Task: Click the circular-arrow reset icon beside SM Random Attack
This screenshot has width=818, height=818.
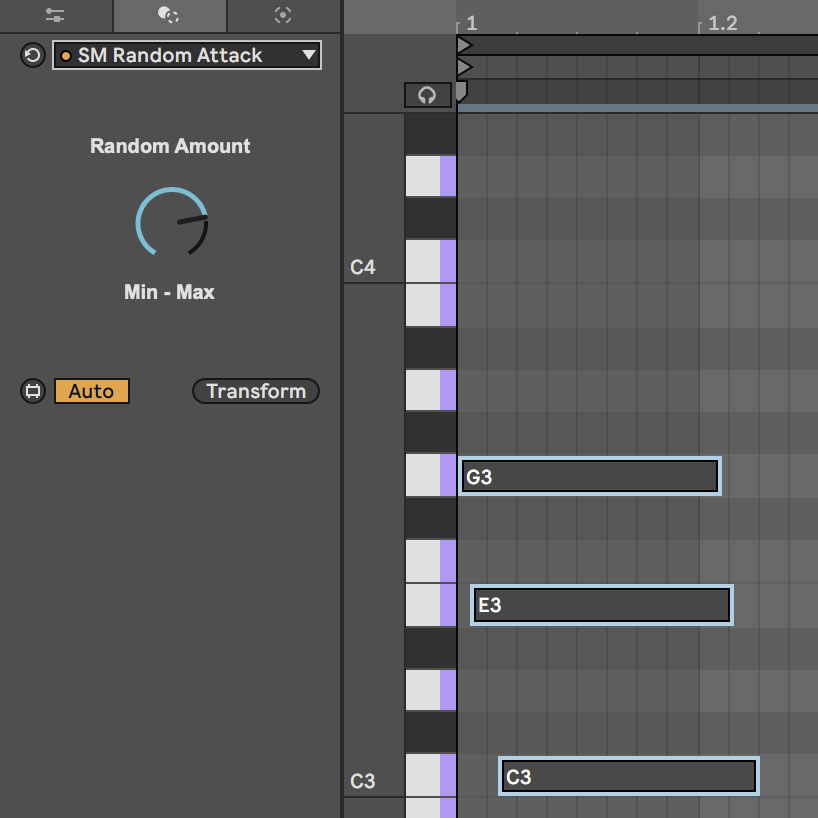Action: (x=33, y=55)
